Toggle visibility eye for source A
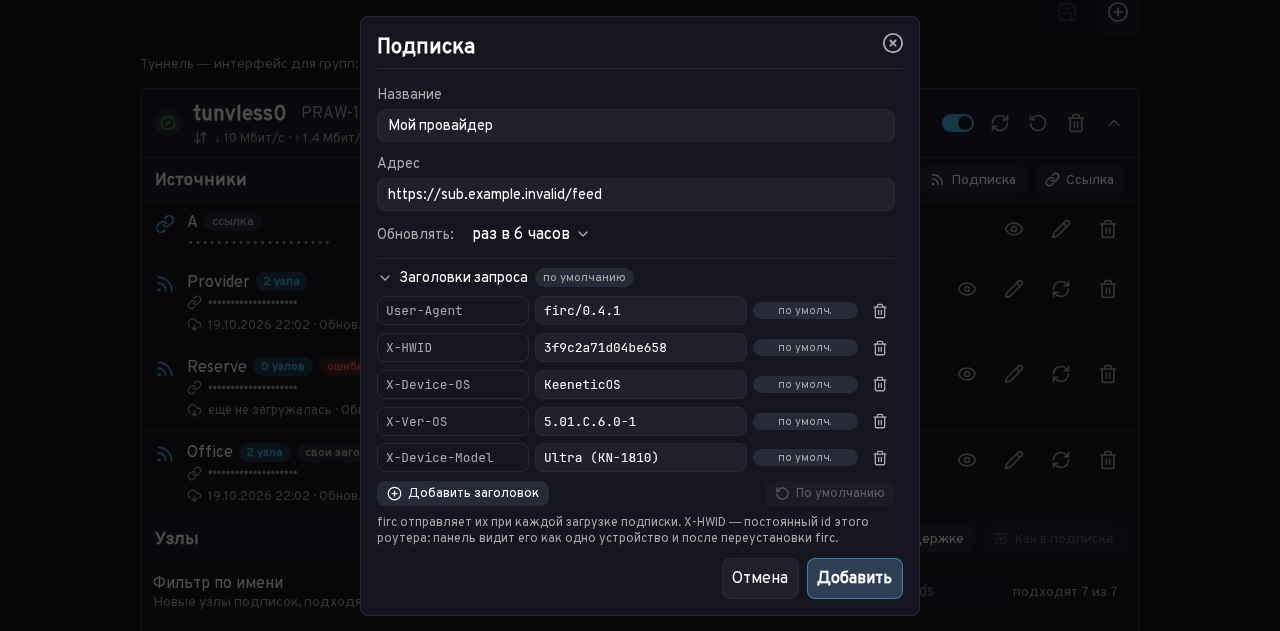Viewport: 1280px width, 631px height. pos(1014,229)
